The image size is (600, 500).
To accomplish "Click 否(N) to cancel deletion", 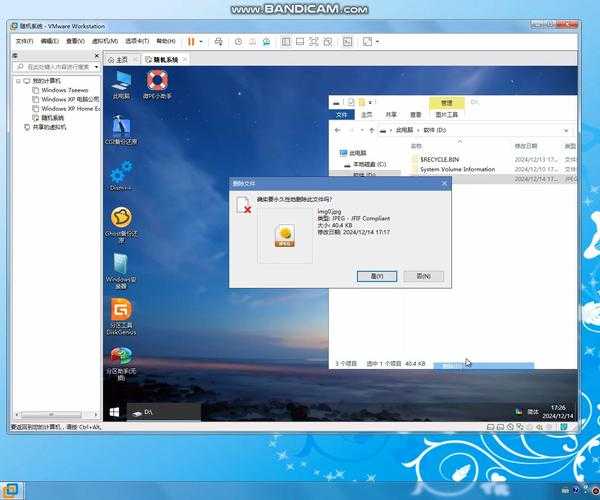I will (423, 276).
